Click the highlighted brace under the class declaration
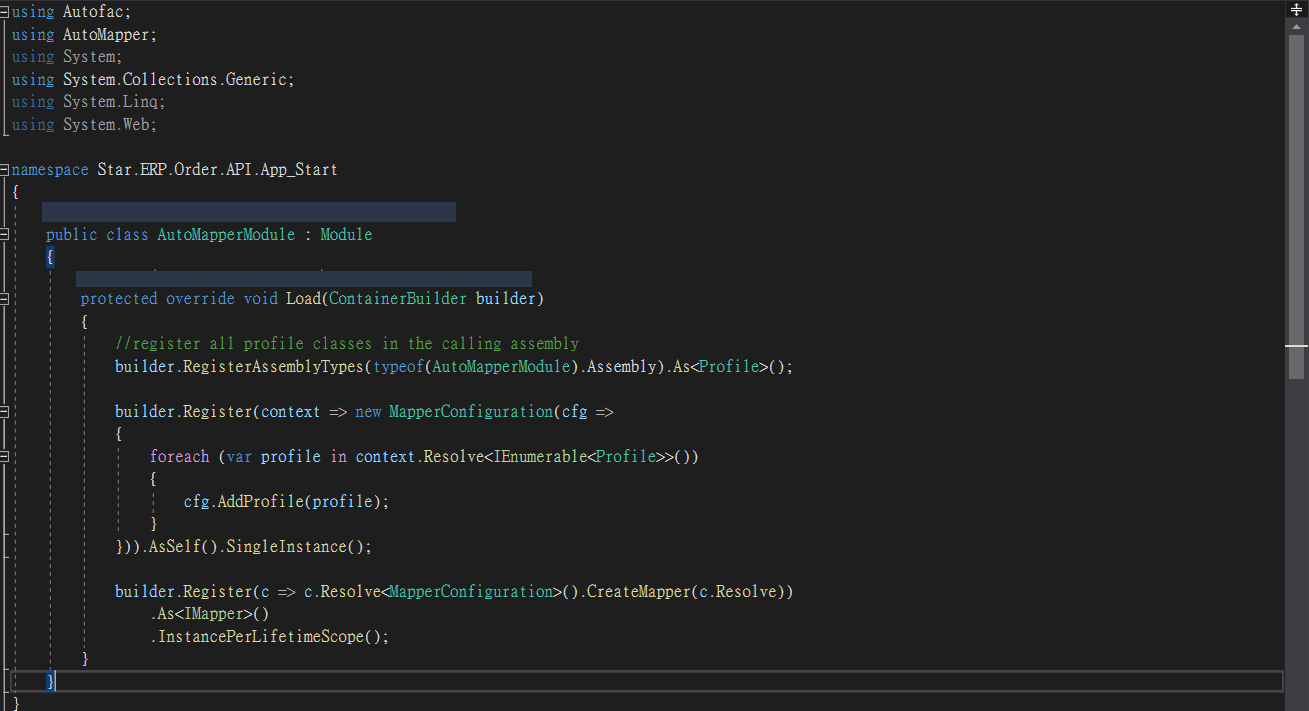 coord(50,258)
